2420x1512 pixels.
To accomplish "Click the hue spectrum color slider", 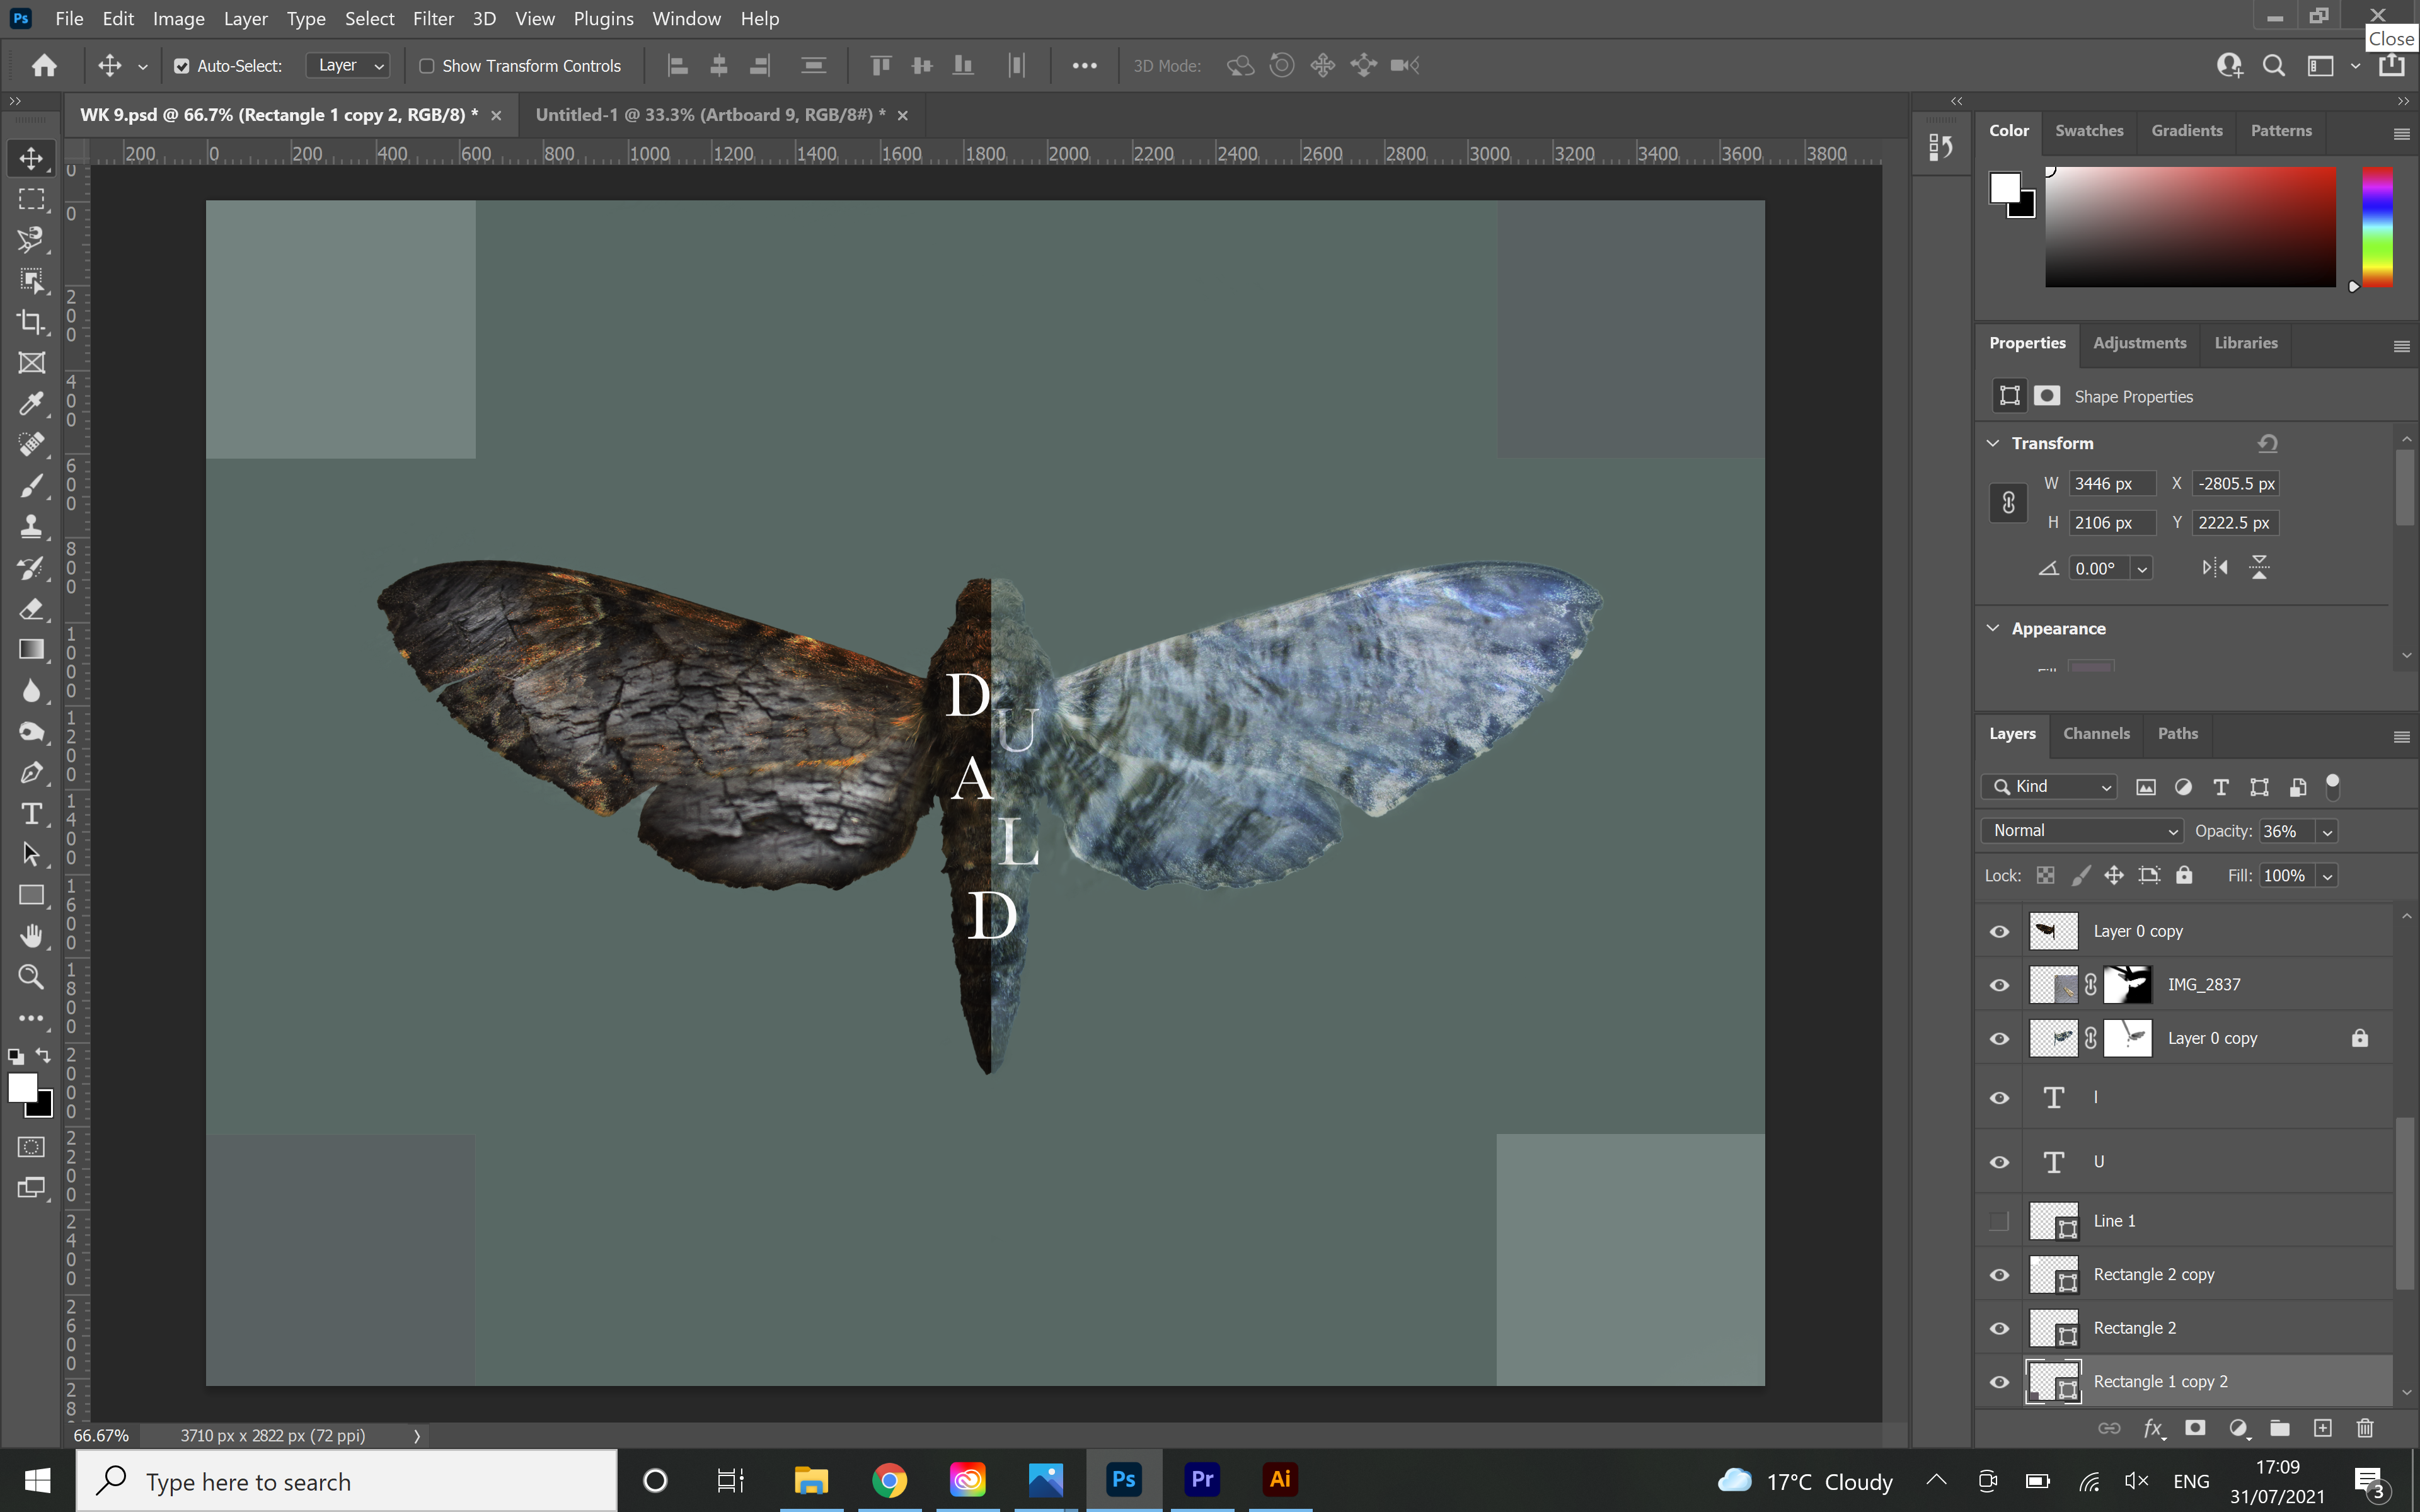I will 2377,227.
